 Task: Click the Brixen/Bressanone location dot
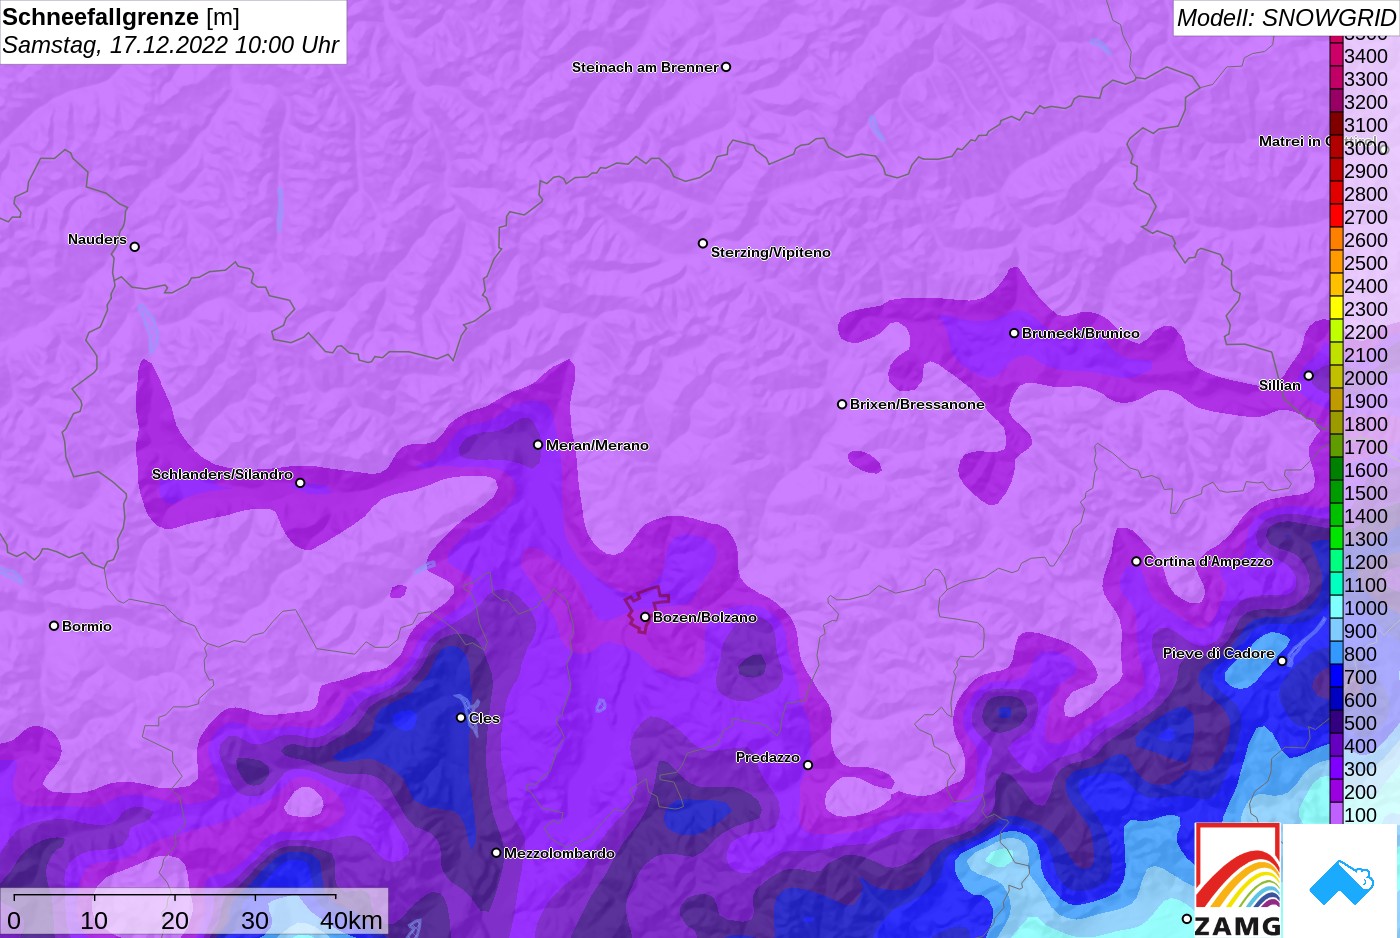coord(842,404)
